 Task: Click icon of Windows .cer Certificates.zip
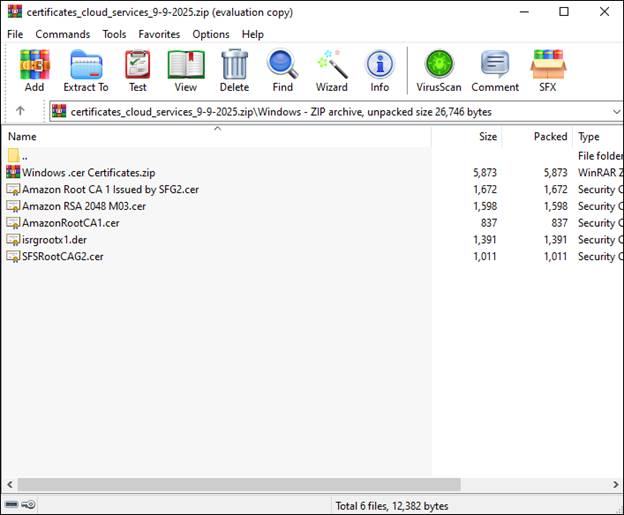[13, 172]
